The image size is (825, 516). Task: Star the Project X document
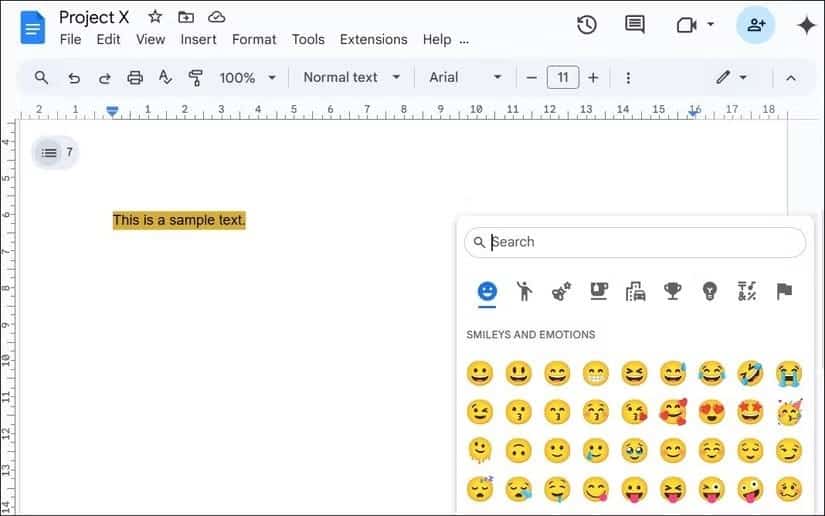pos(155,17)
